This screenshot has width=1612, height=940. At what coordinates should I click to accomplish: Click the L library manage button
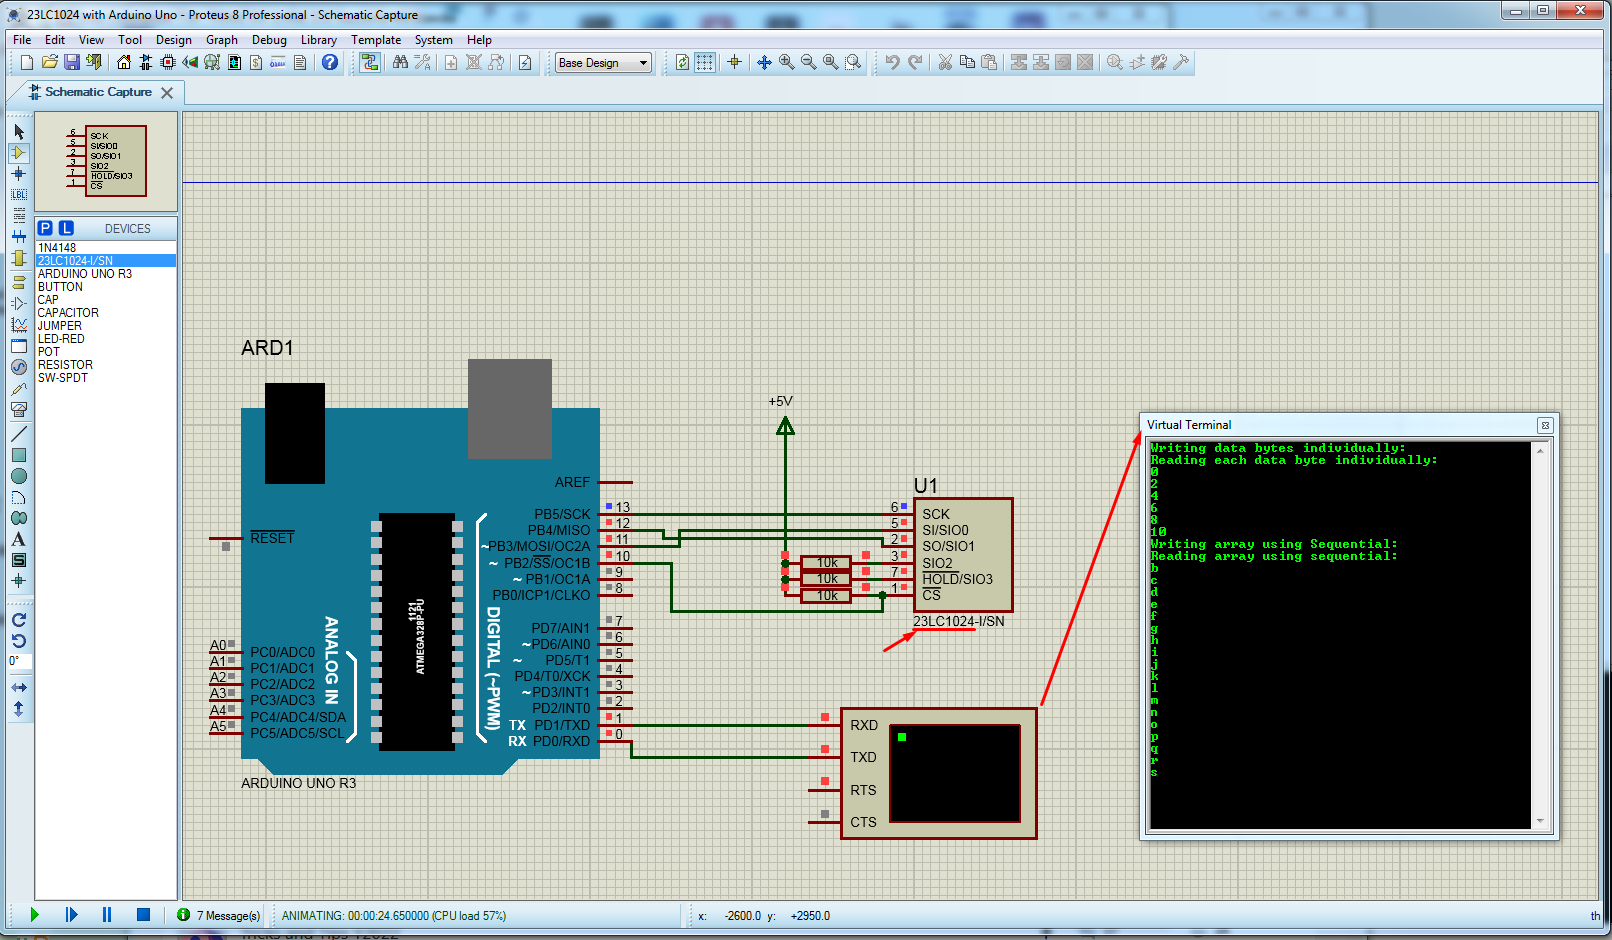point(66,228)
